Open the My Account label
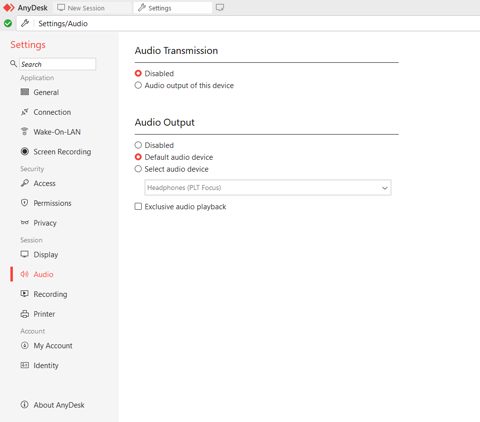Screen dimensions: 480x422 coord(53,346)
